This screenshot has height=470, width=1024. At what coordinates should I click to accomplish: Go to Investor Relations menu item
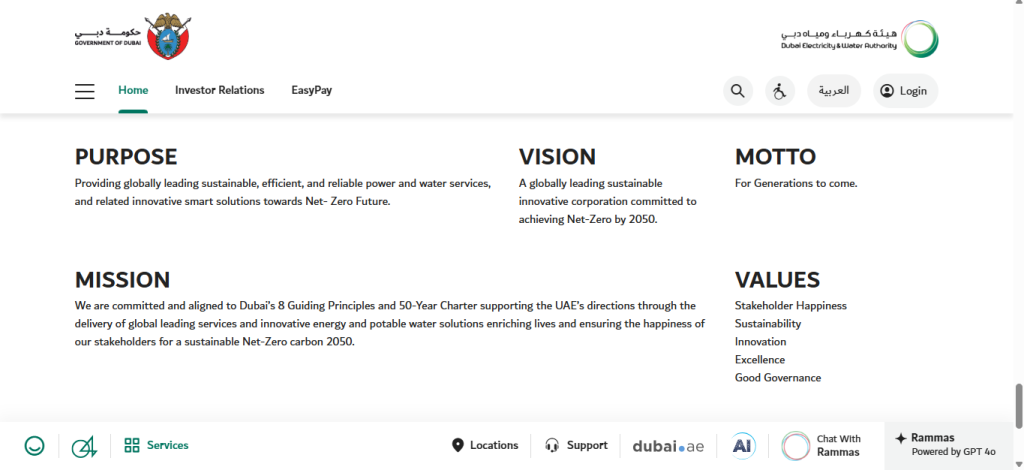(219, 91)
